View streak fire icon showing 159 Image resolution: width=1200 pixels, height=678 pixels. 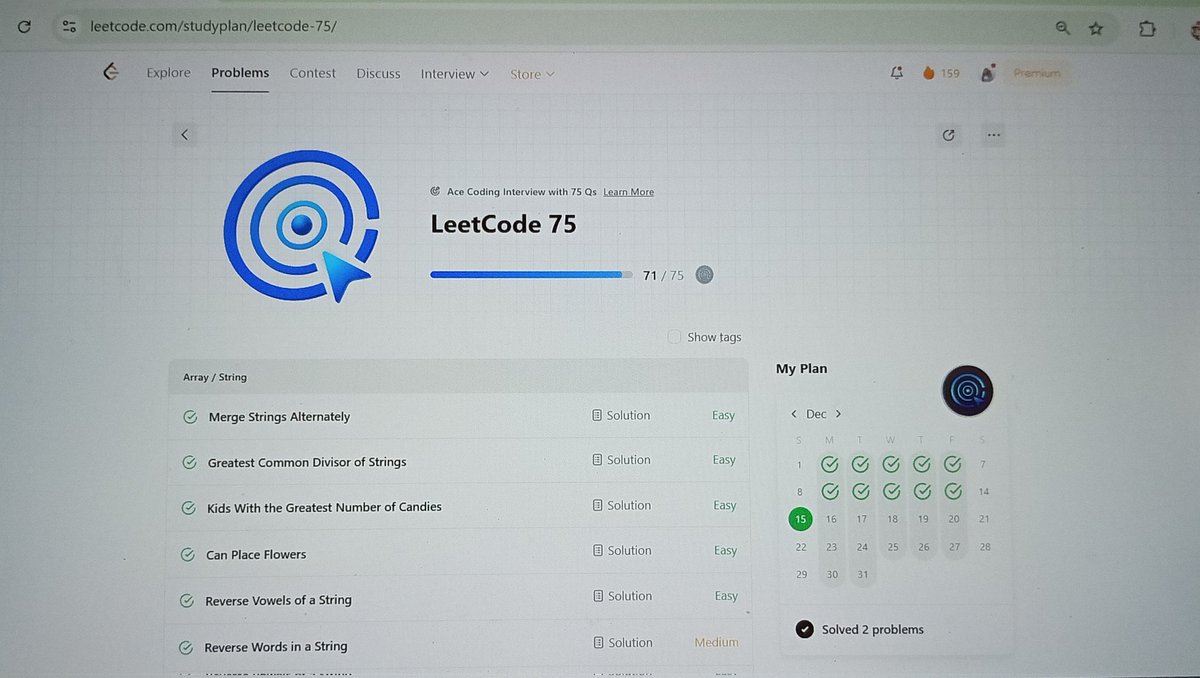tap(928, 73)
